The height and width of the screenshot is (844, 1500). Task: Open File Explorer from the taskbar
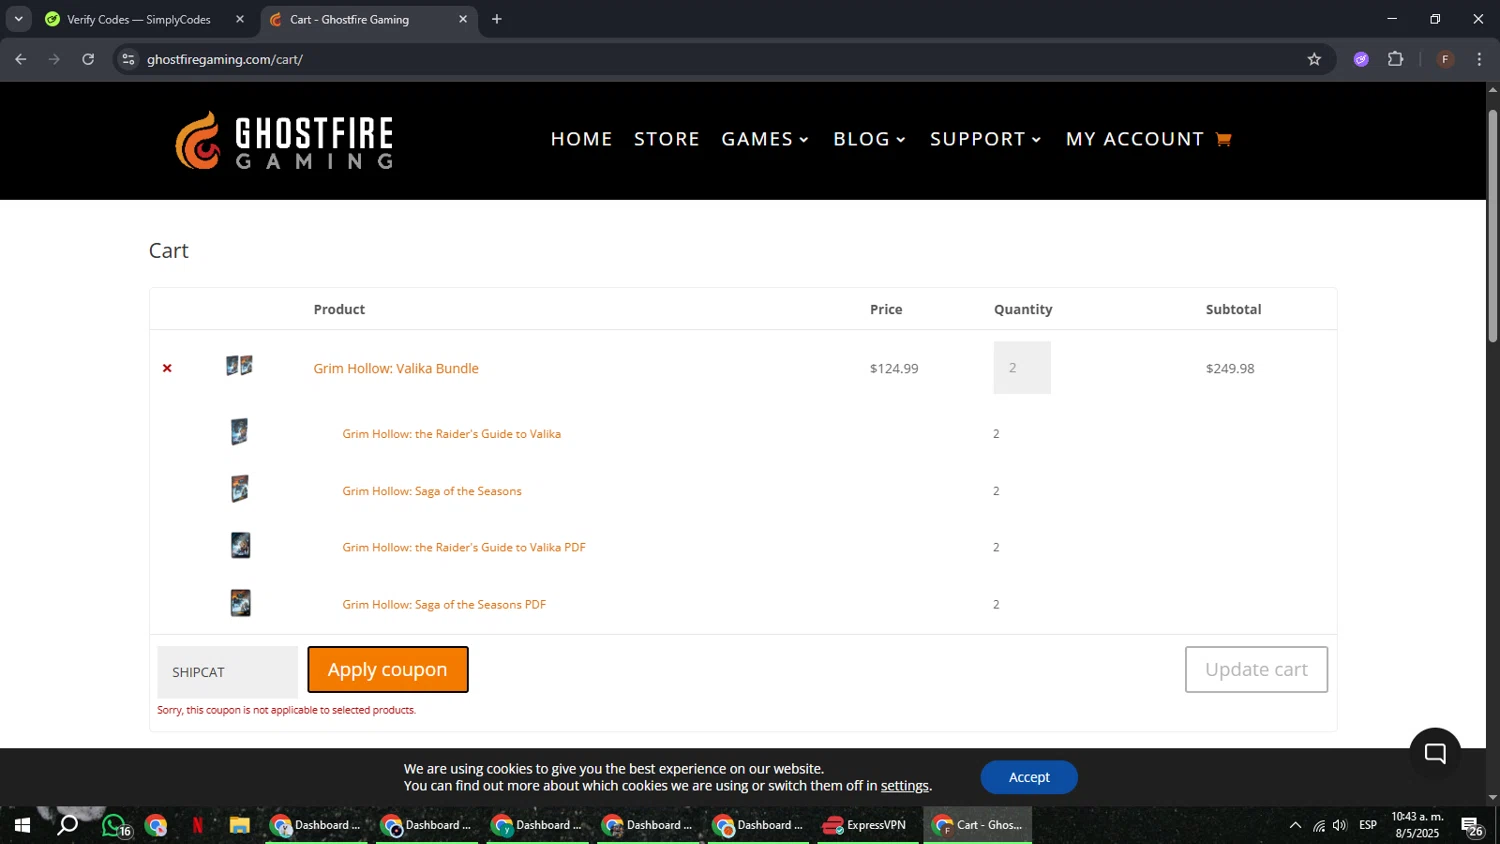[x=239, y=825]
